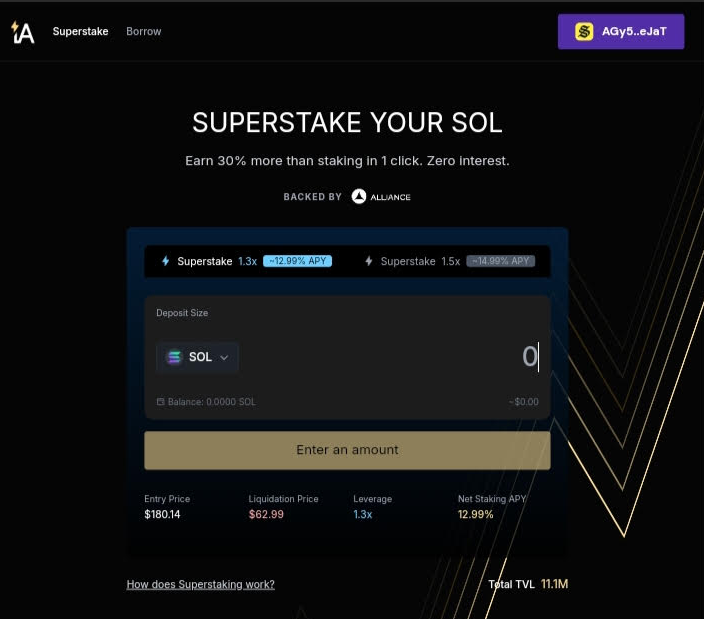Click the ~14.99% APY badge
704x619 pixels.
click(x=500, y=261)
